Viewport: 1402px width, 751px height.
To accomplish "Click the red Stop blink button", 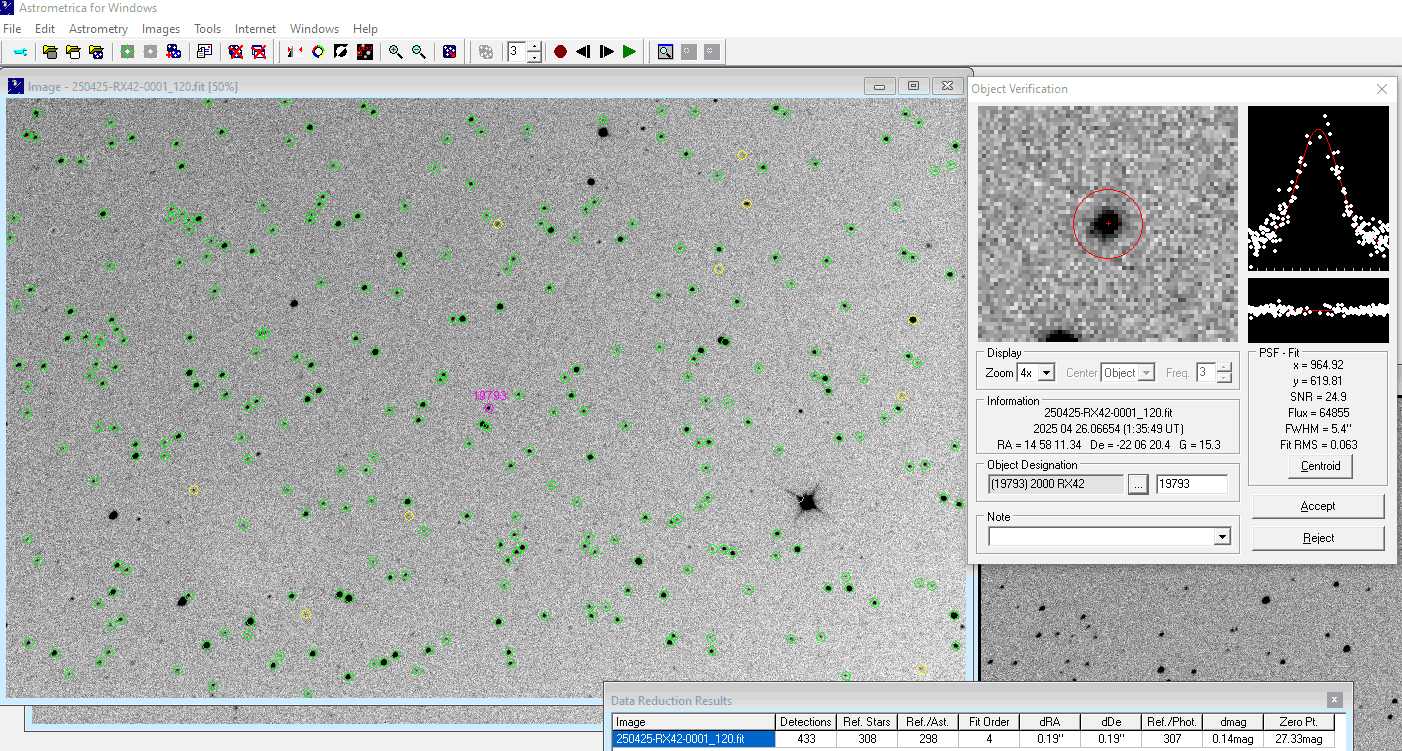I will pyautogui.click(x=560, y=51).
